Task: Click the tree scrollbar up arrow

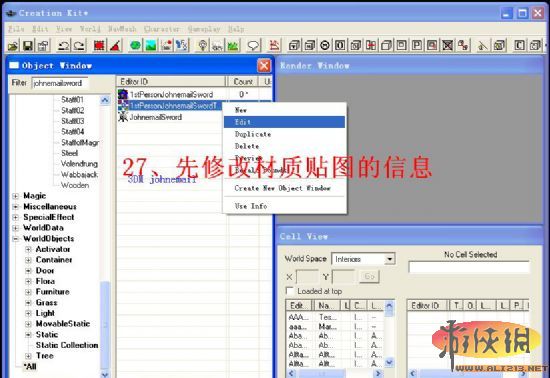Action: [x=105, y=100]
